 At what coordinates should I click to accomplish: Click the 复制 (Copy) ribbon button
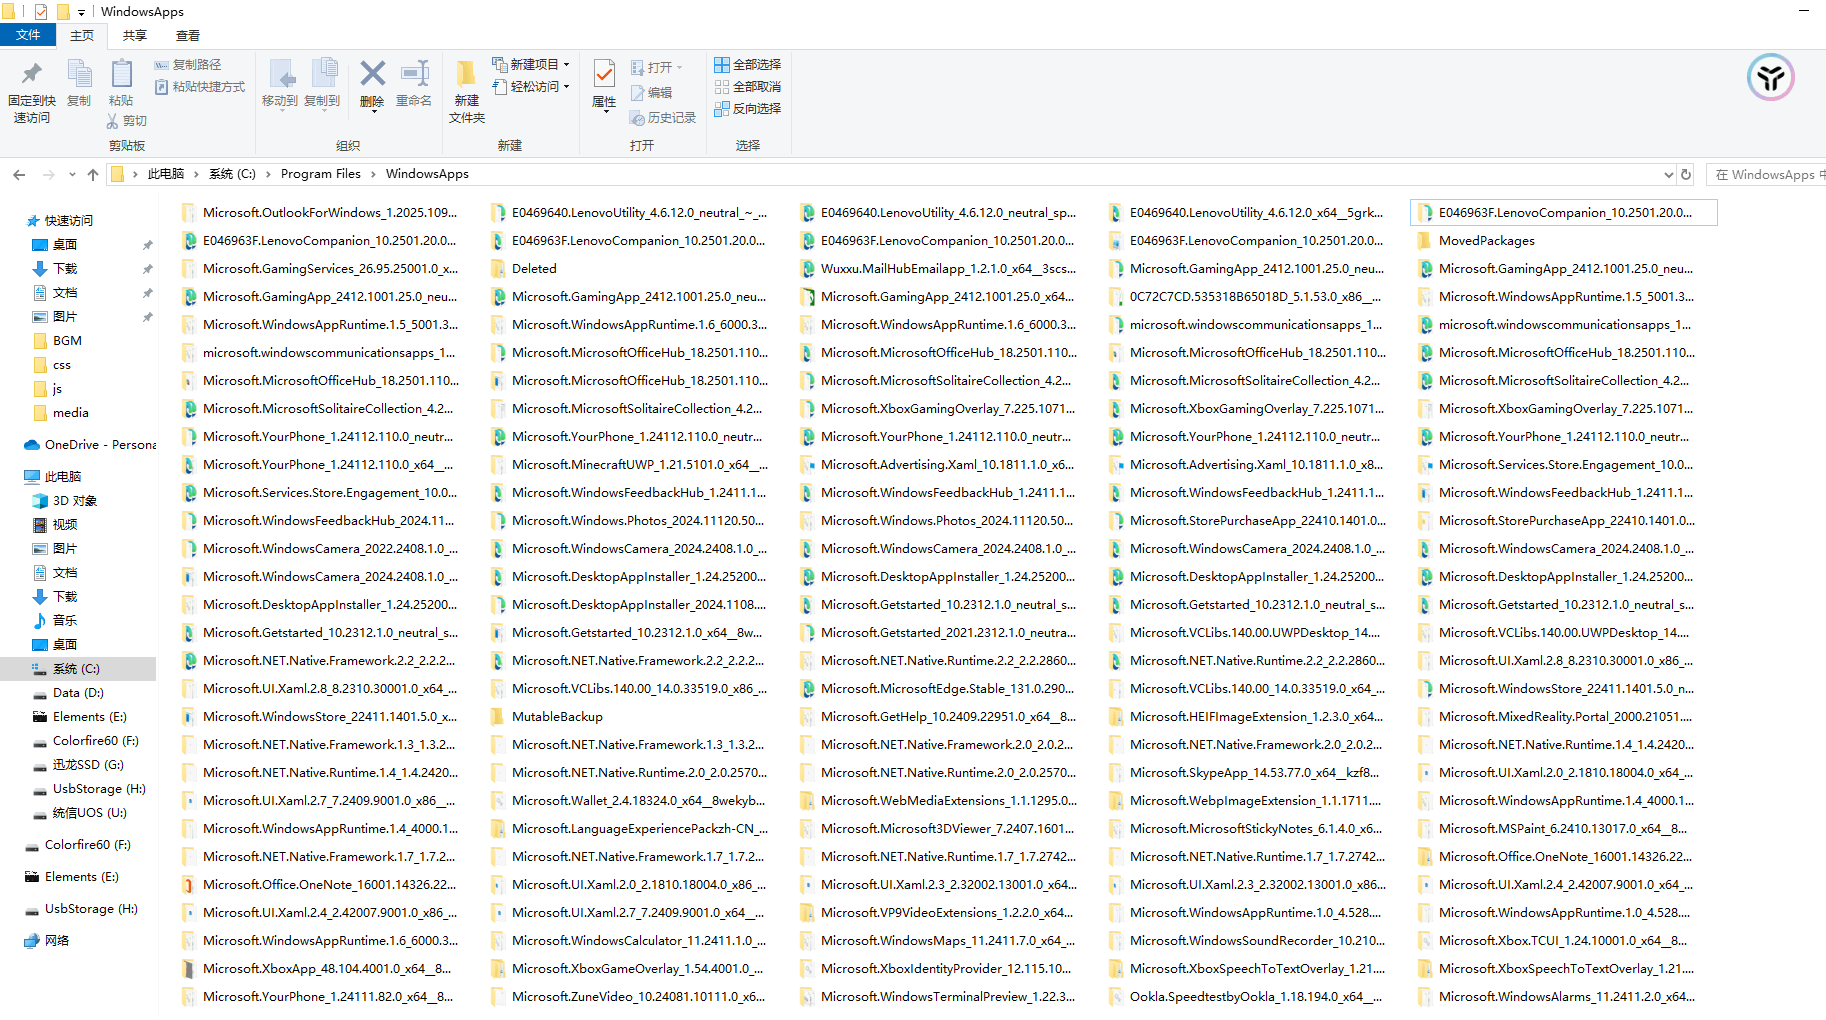click(79, 83)
